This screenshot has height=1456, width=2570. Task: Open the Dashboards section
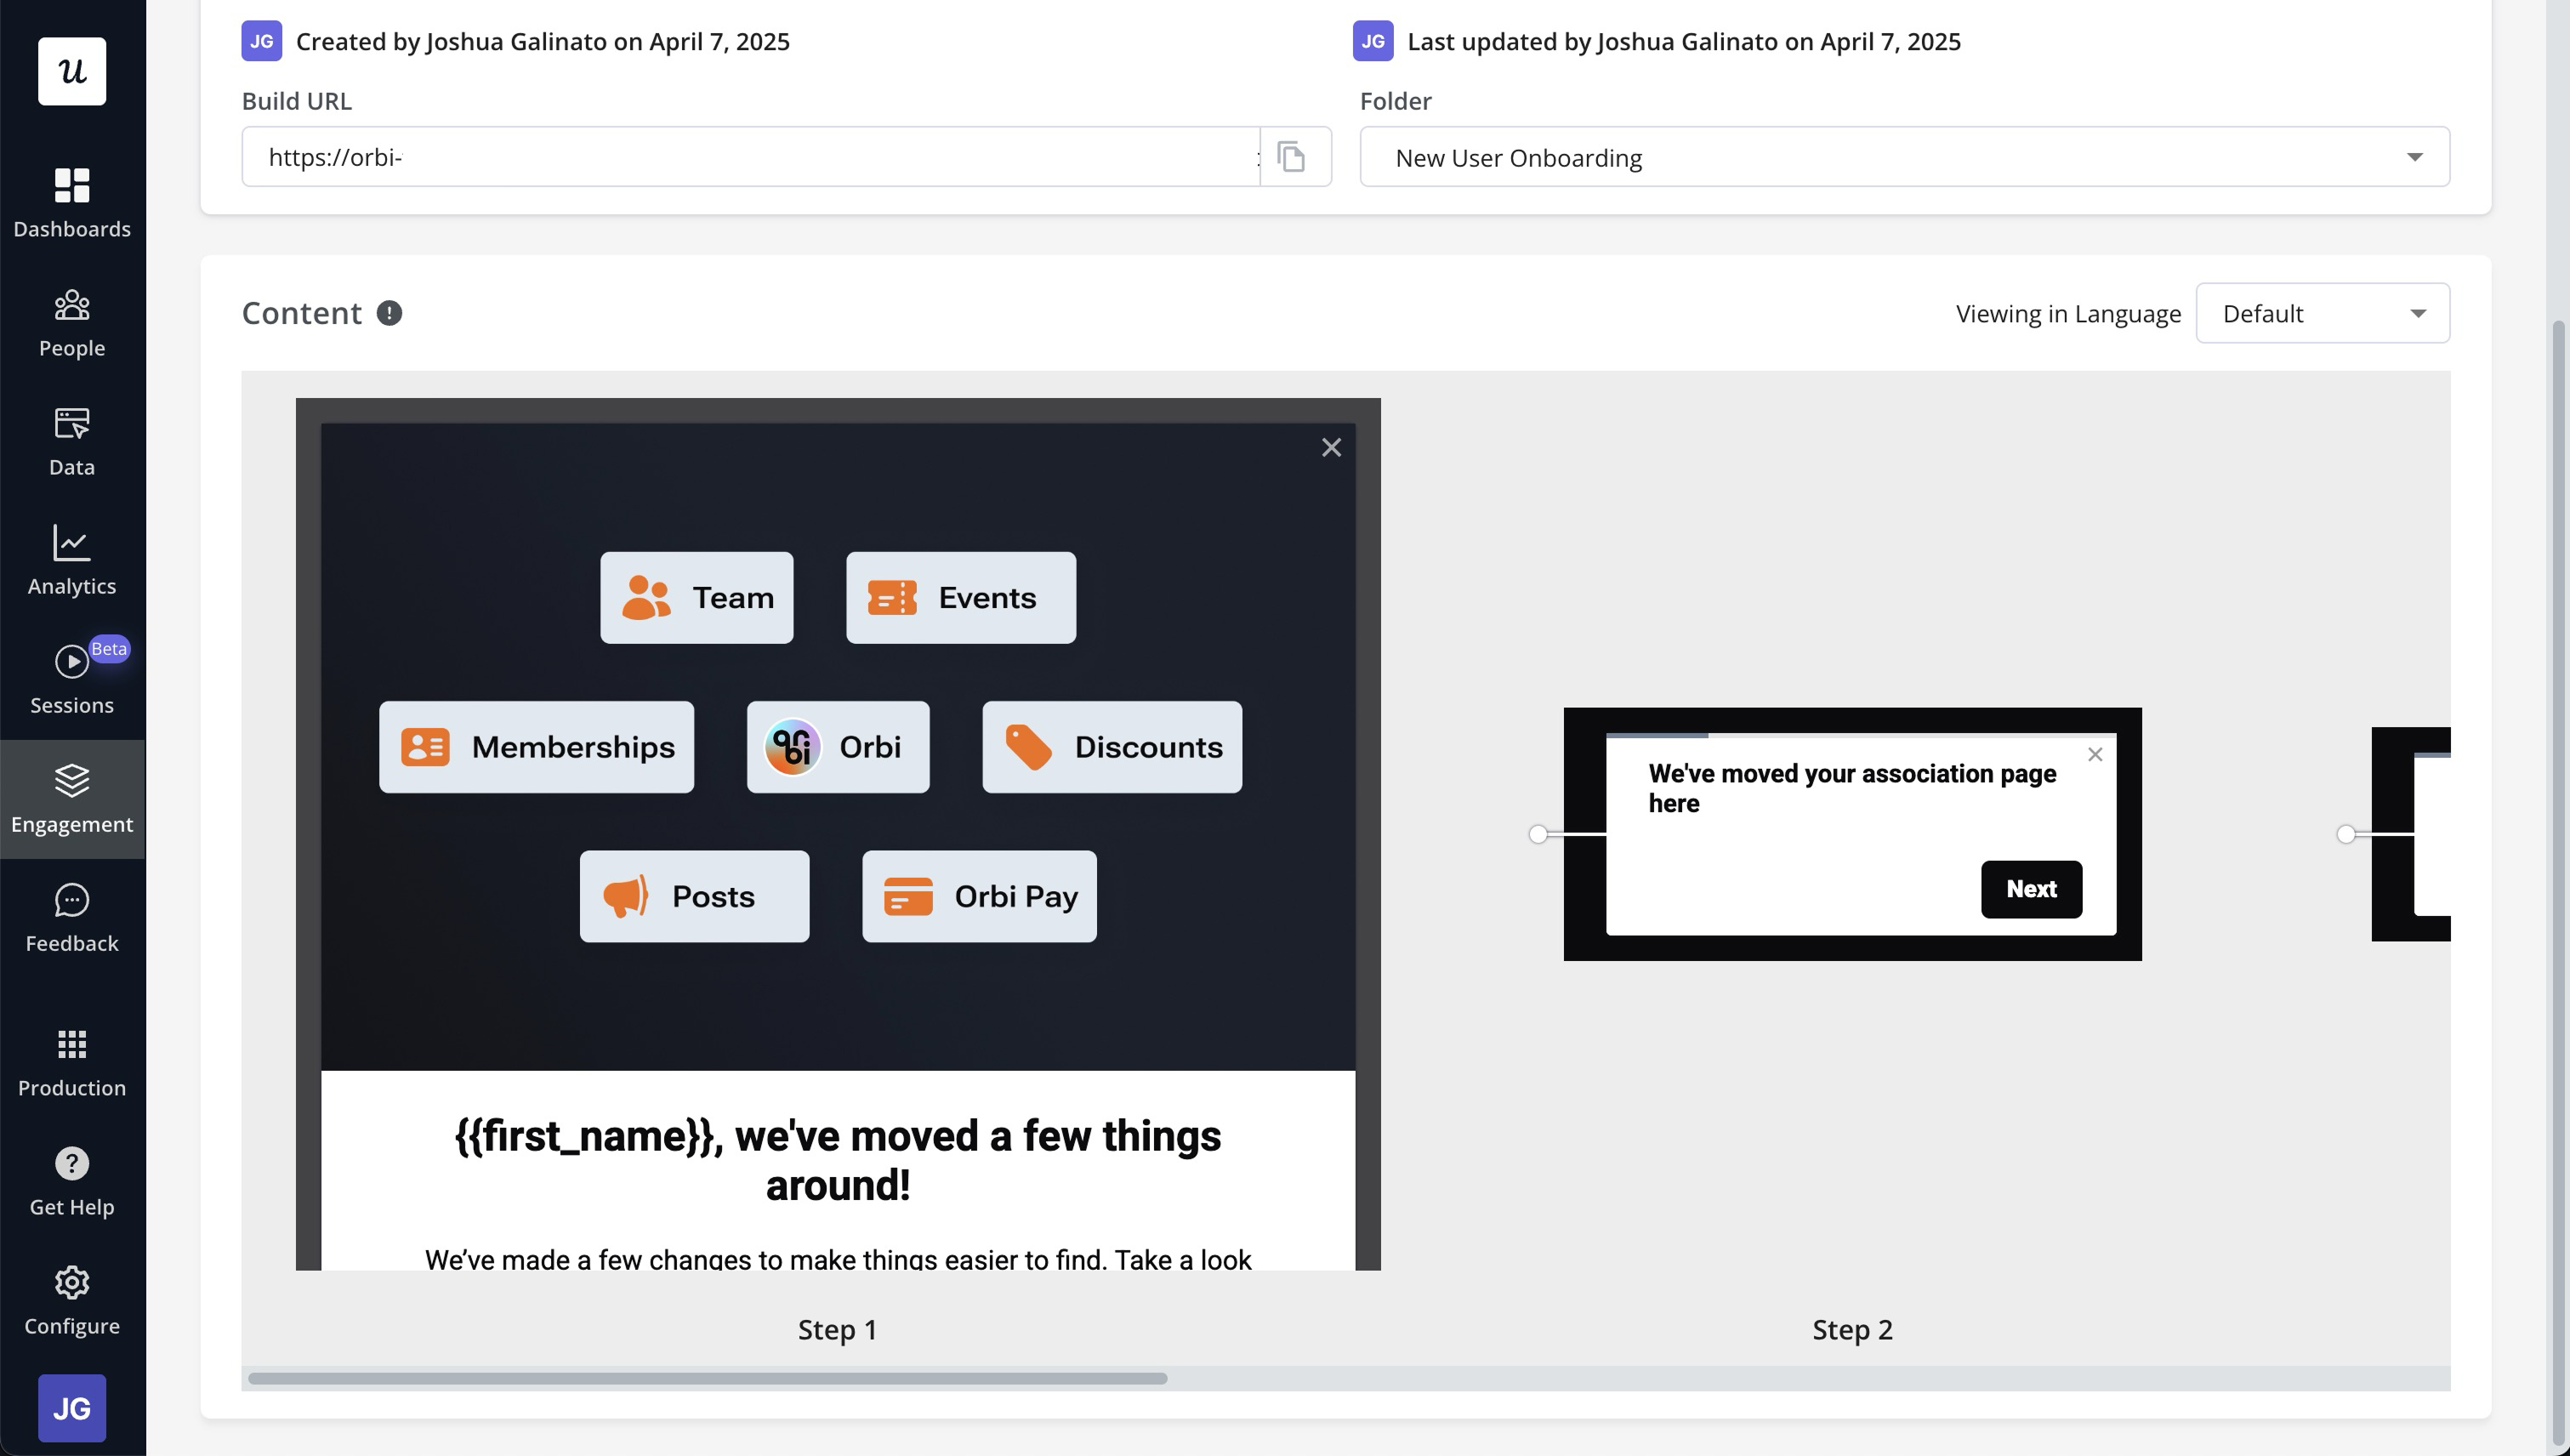tap(72, 203)
